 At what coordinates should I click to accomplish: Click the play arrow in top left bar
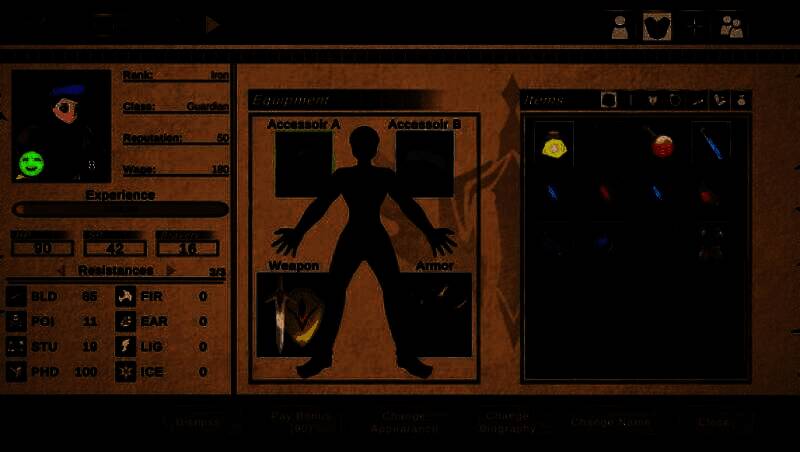212,24
